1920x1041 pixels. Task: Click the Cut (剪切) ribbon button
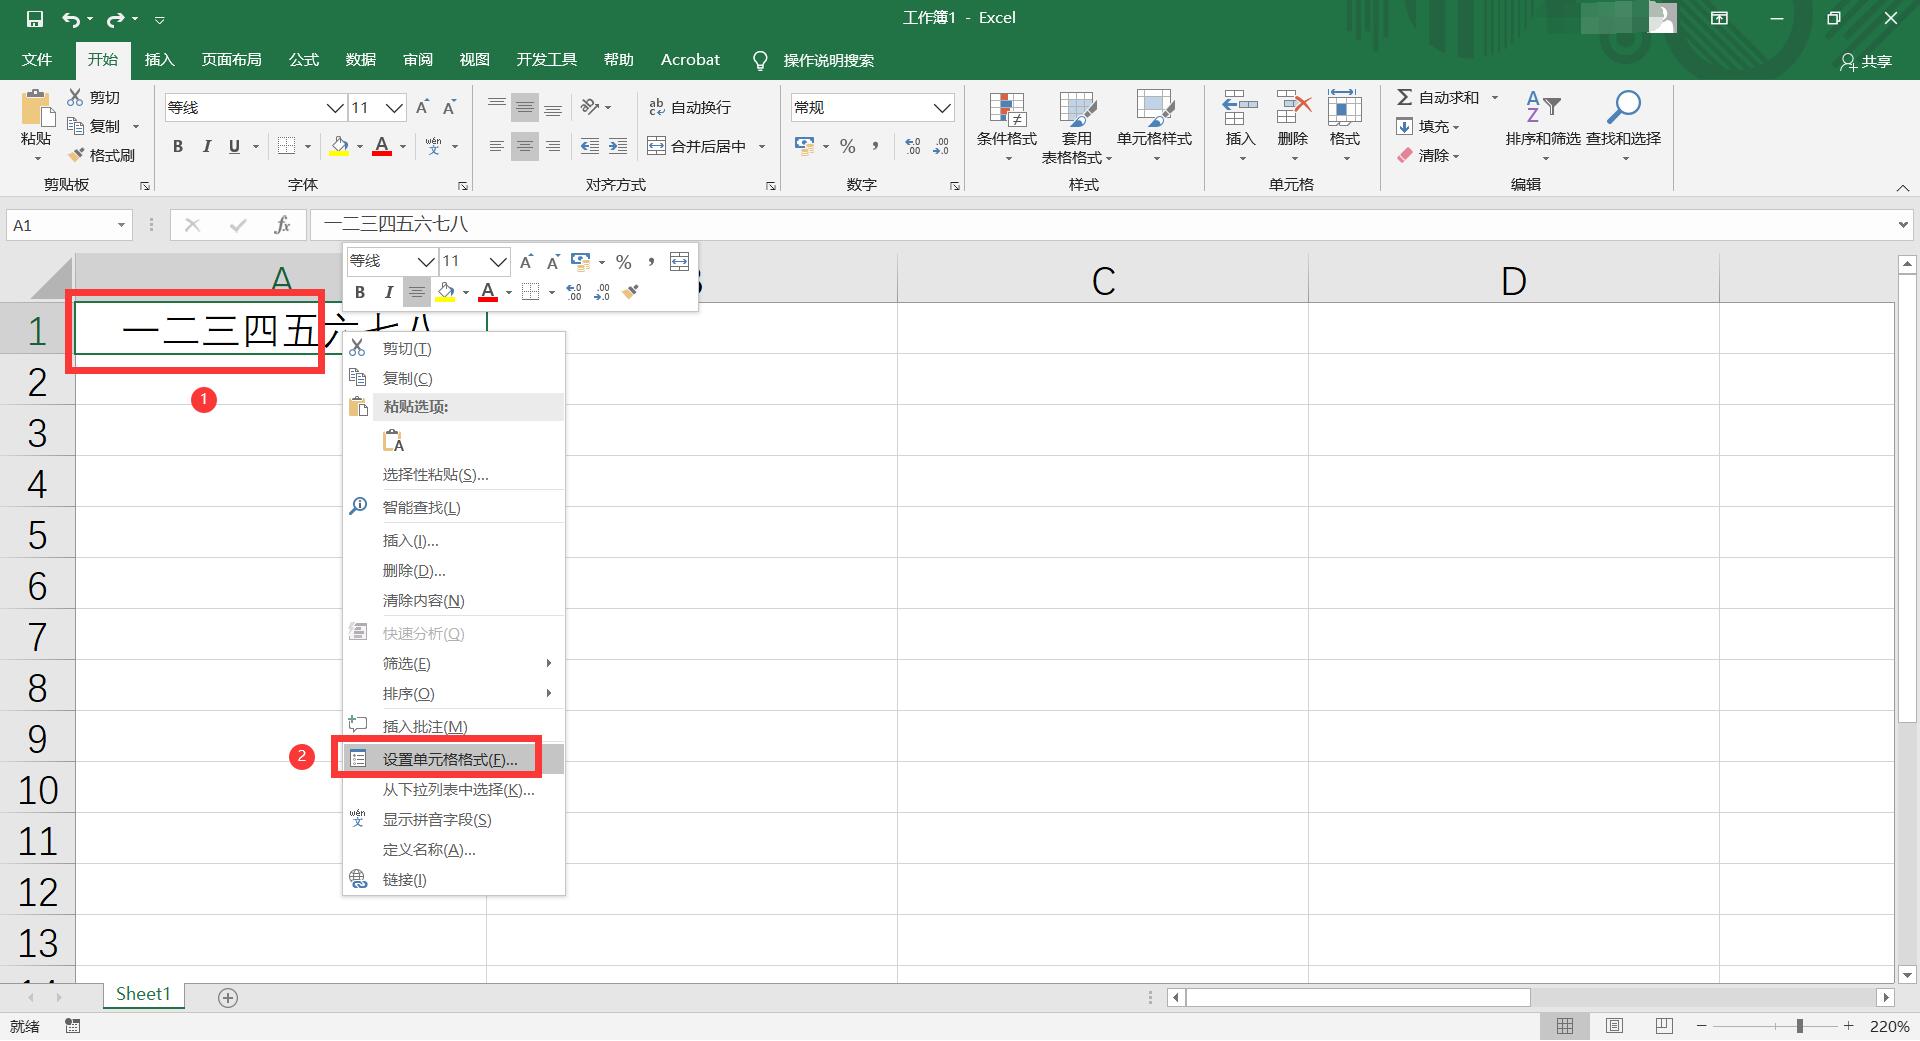tap(94, 97)
